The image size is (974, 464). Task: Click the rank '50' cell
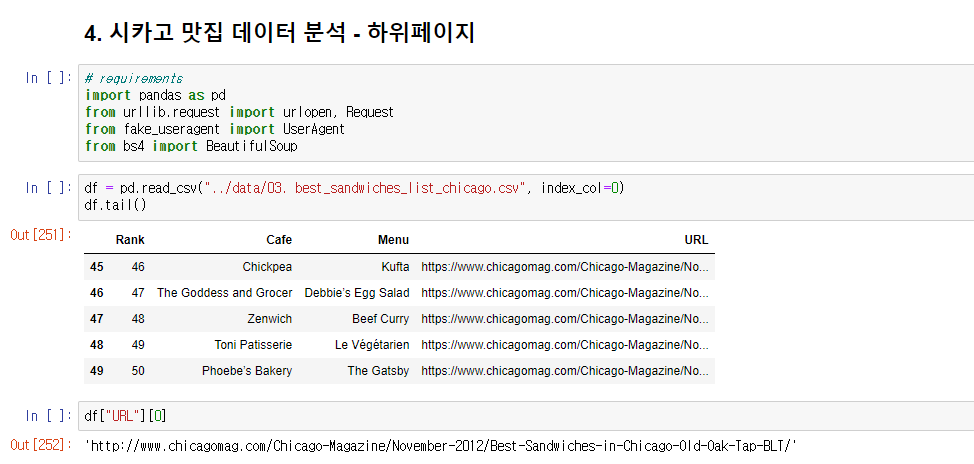[x=138, y=371]
